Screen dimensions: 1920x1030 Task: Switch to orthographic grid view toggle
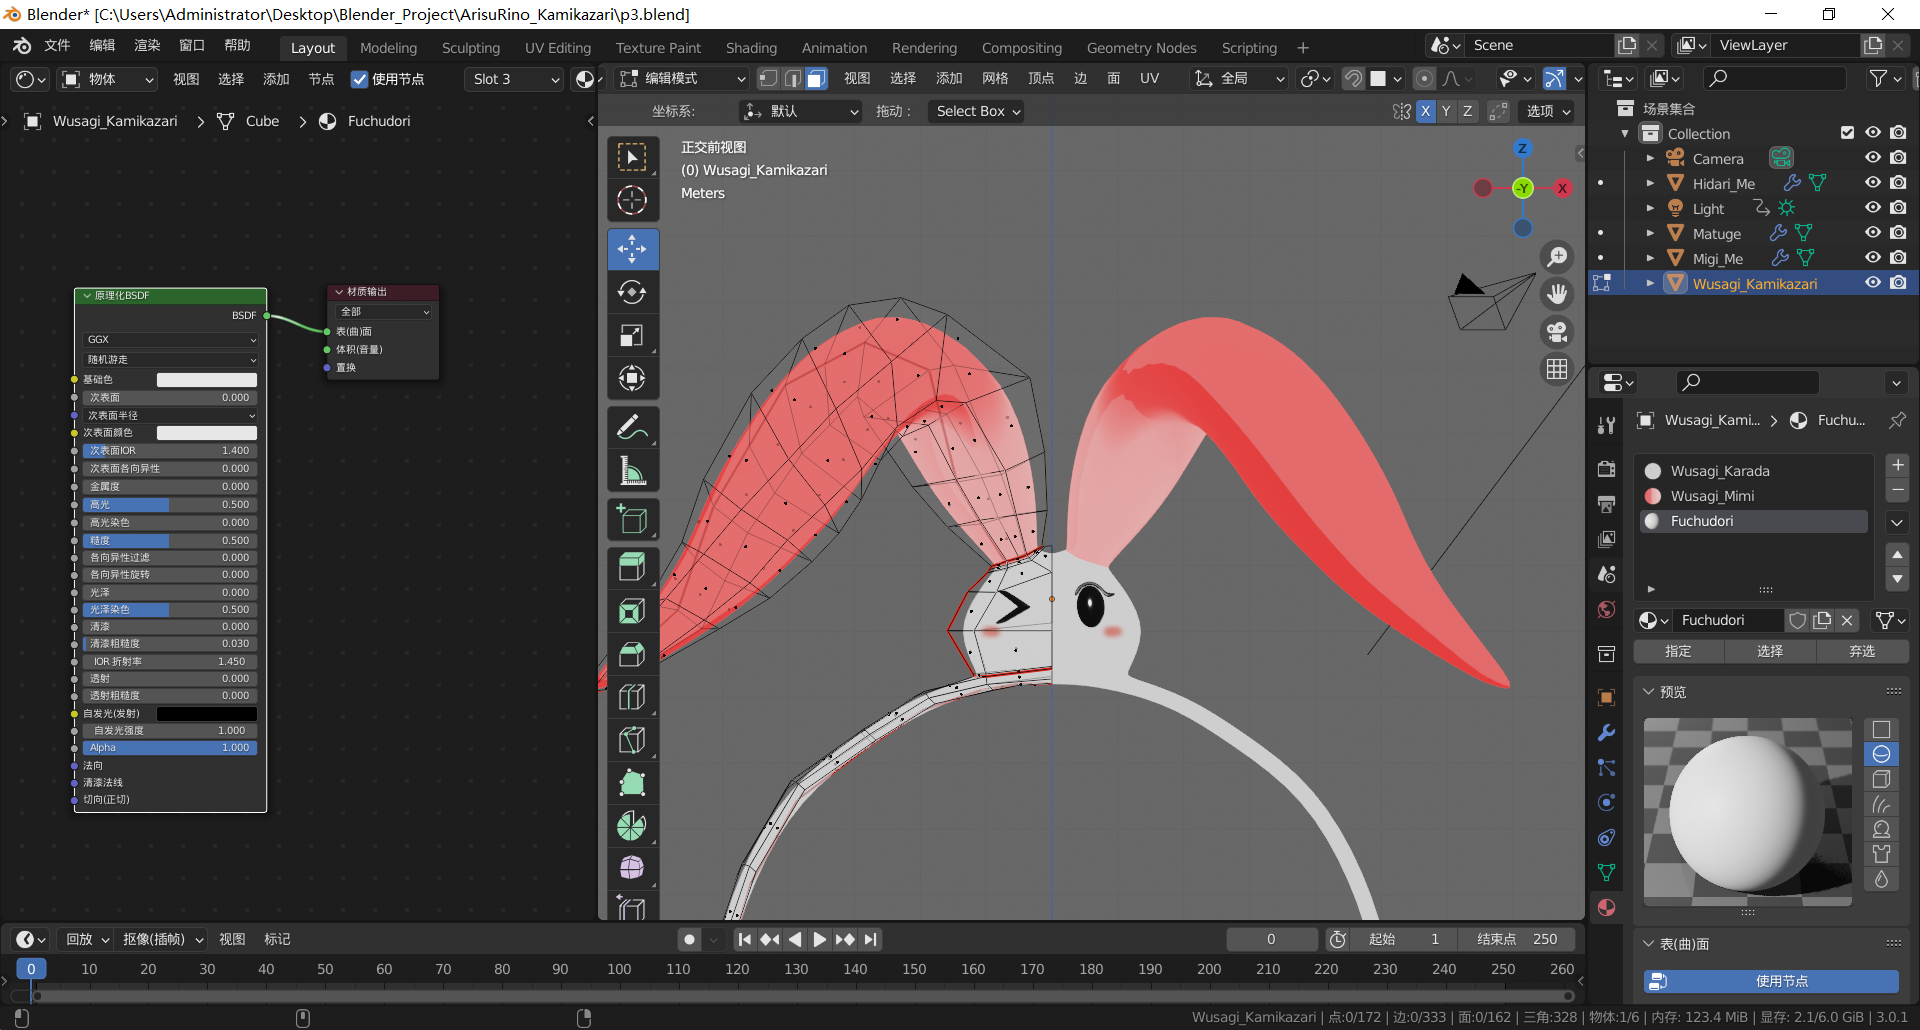click(1557, 369)
